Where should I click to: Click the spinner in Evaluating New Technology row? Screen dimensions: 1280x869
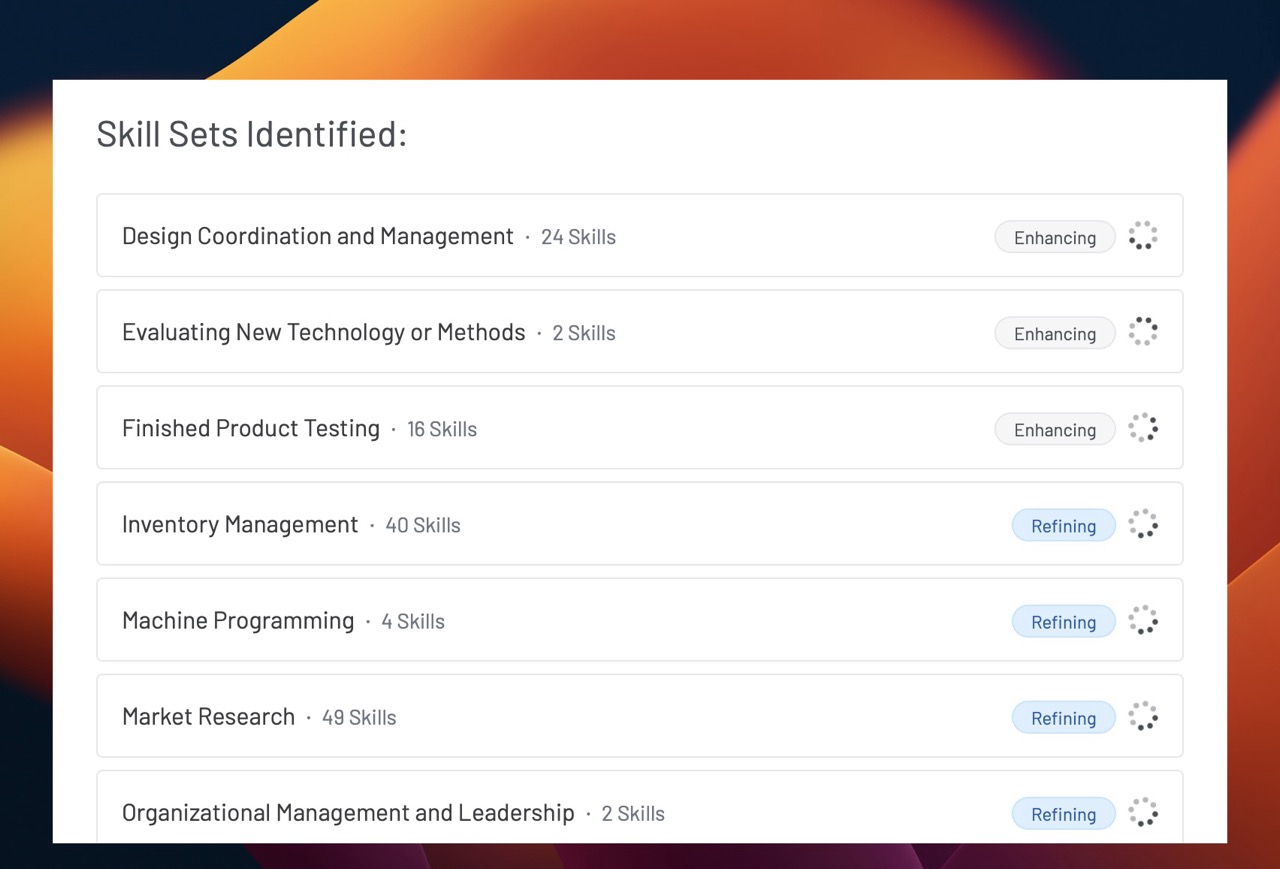click(x=1143, y=332)
